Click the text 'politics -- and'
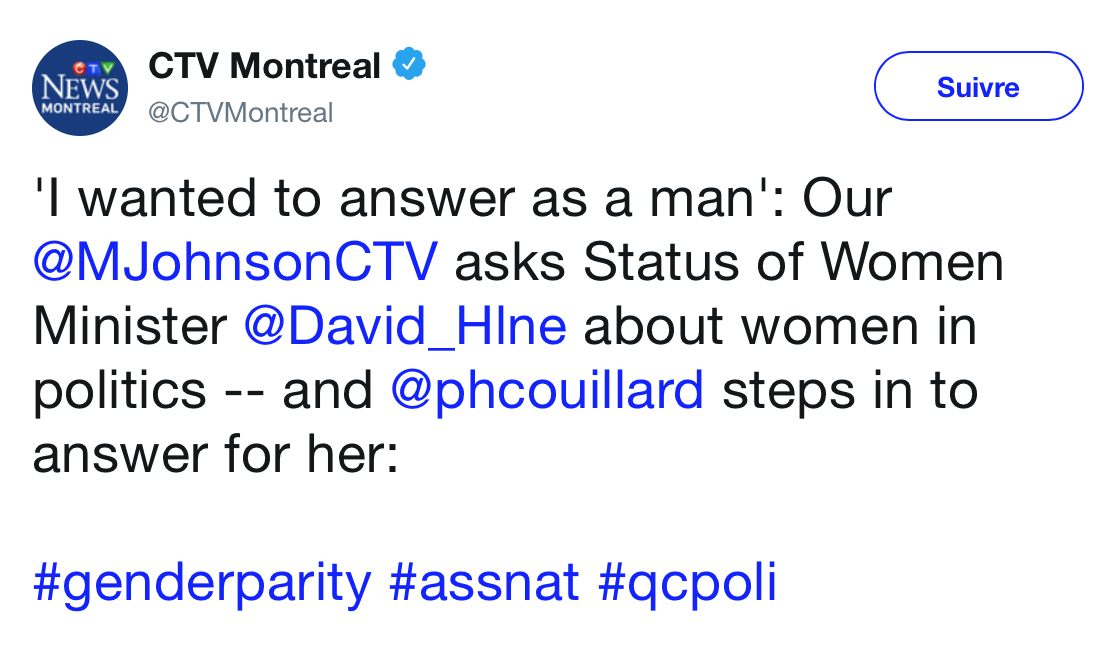Image resolution: width=1108 pixels, height=672 pixels. click(202, 391)
